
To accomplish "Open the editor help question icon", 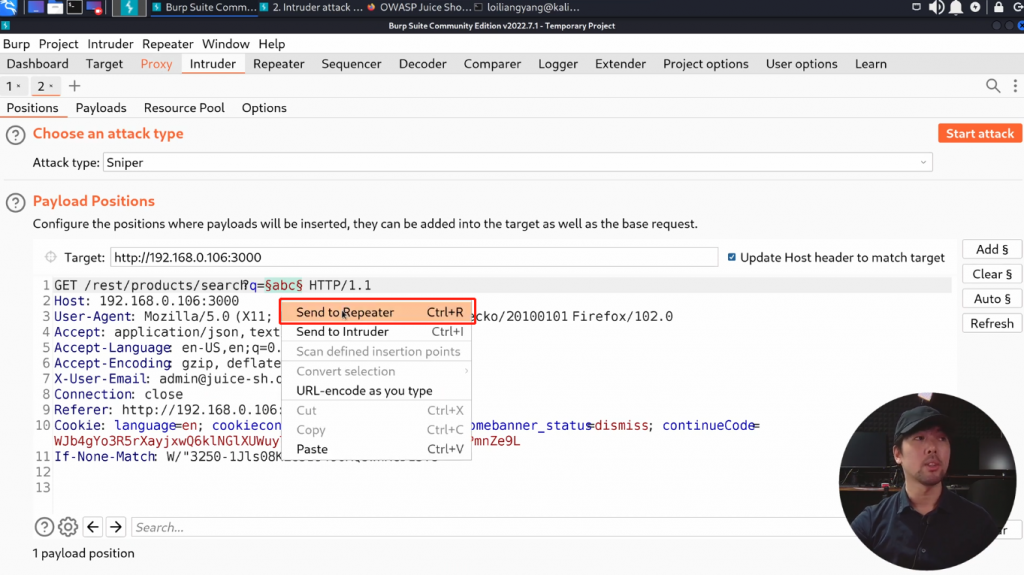I will pyautogui.click(x=44, y=527).
